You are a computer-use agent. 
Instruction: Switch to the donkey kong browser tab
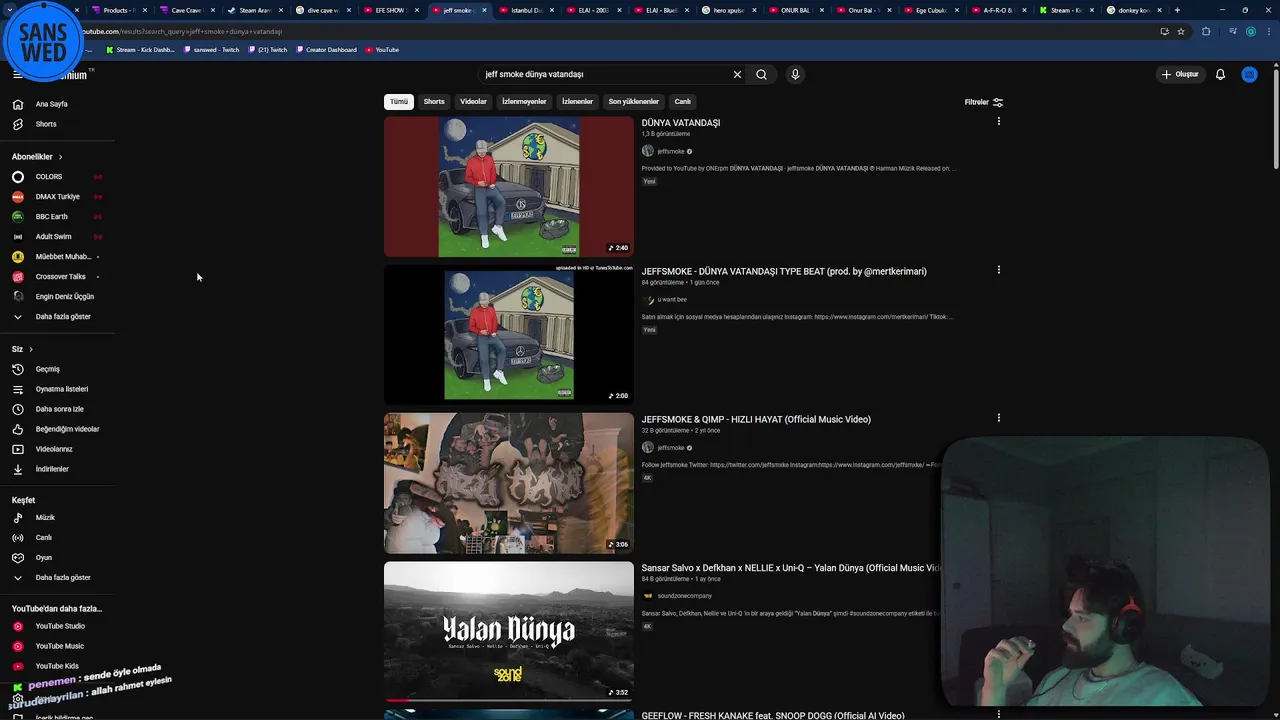pos(1132,10)
